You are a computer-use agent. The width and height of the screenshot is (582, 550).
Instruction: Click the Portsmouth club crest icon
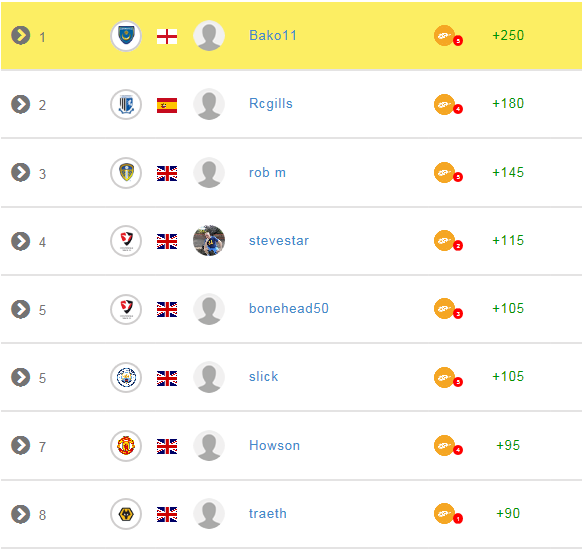tap(126, 36)
